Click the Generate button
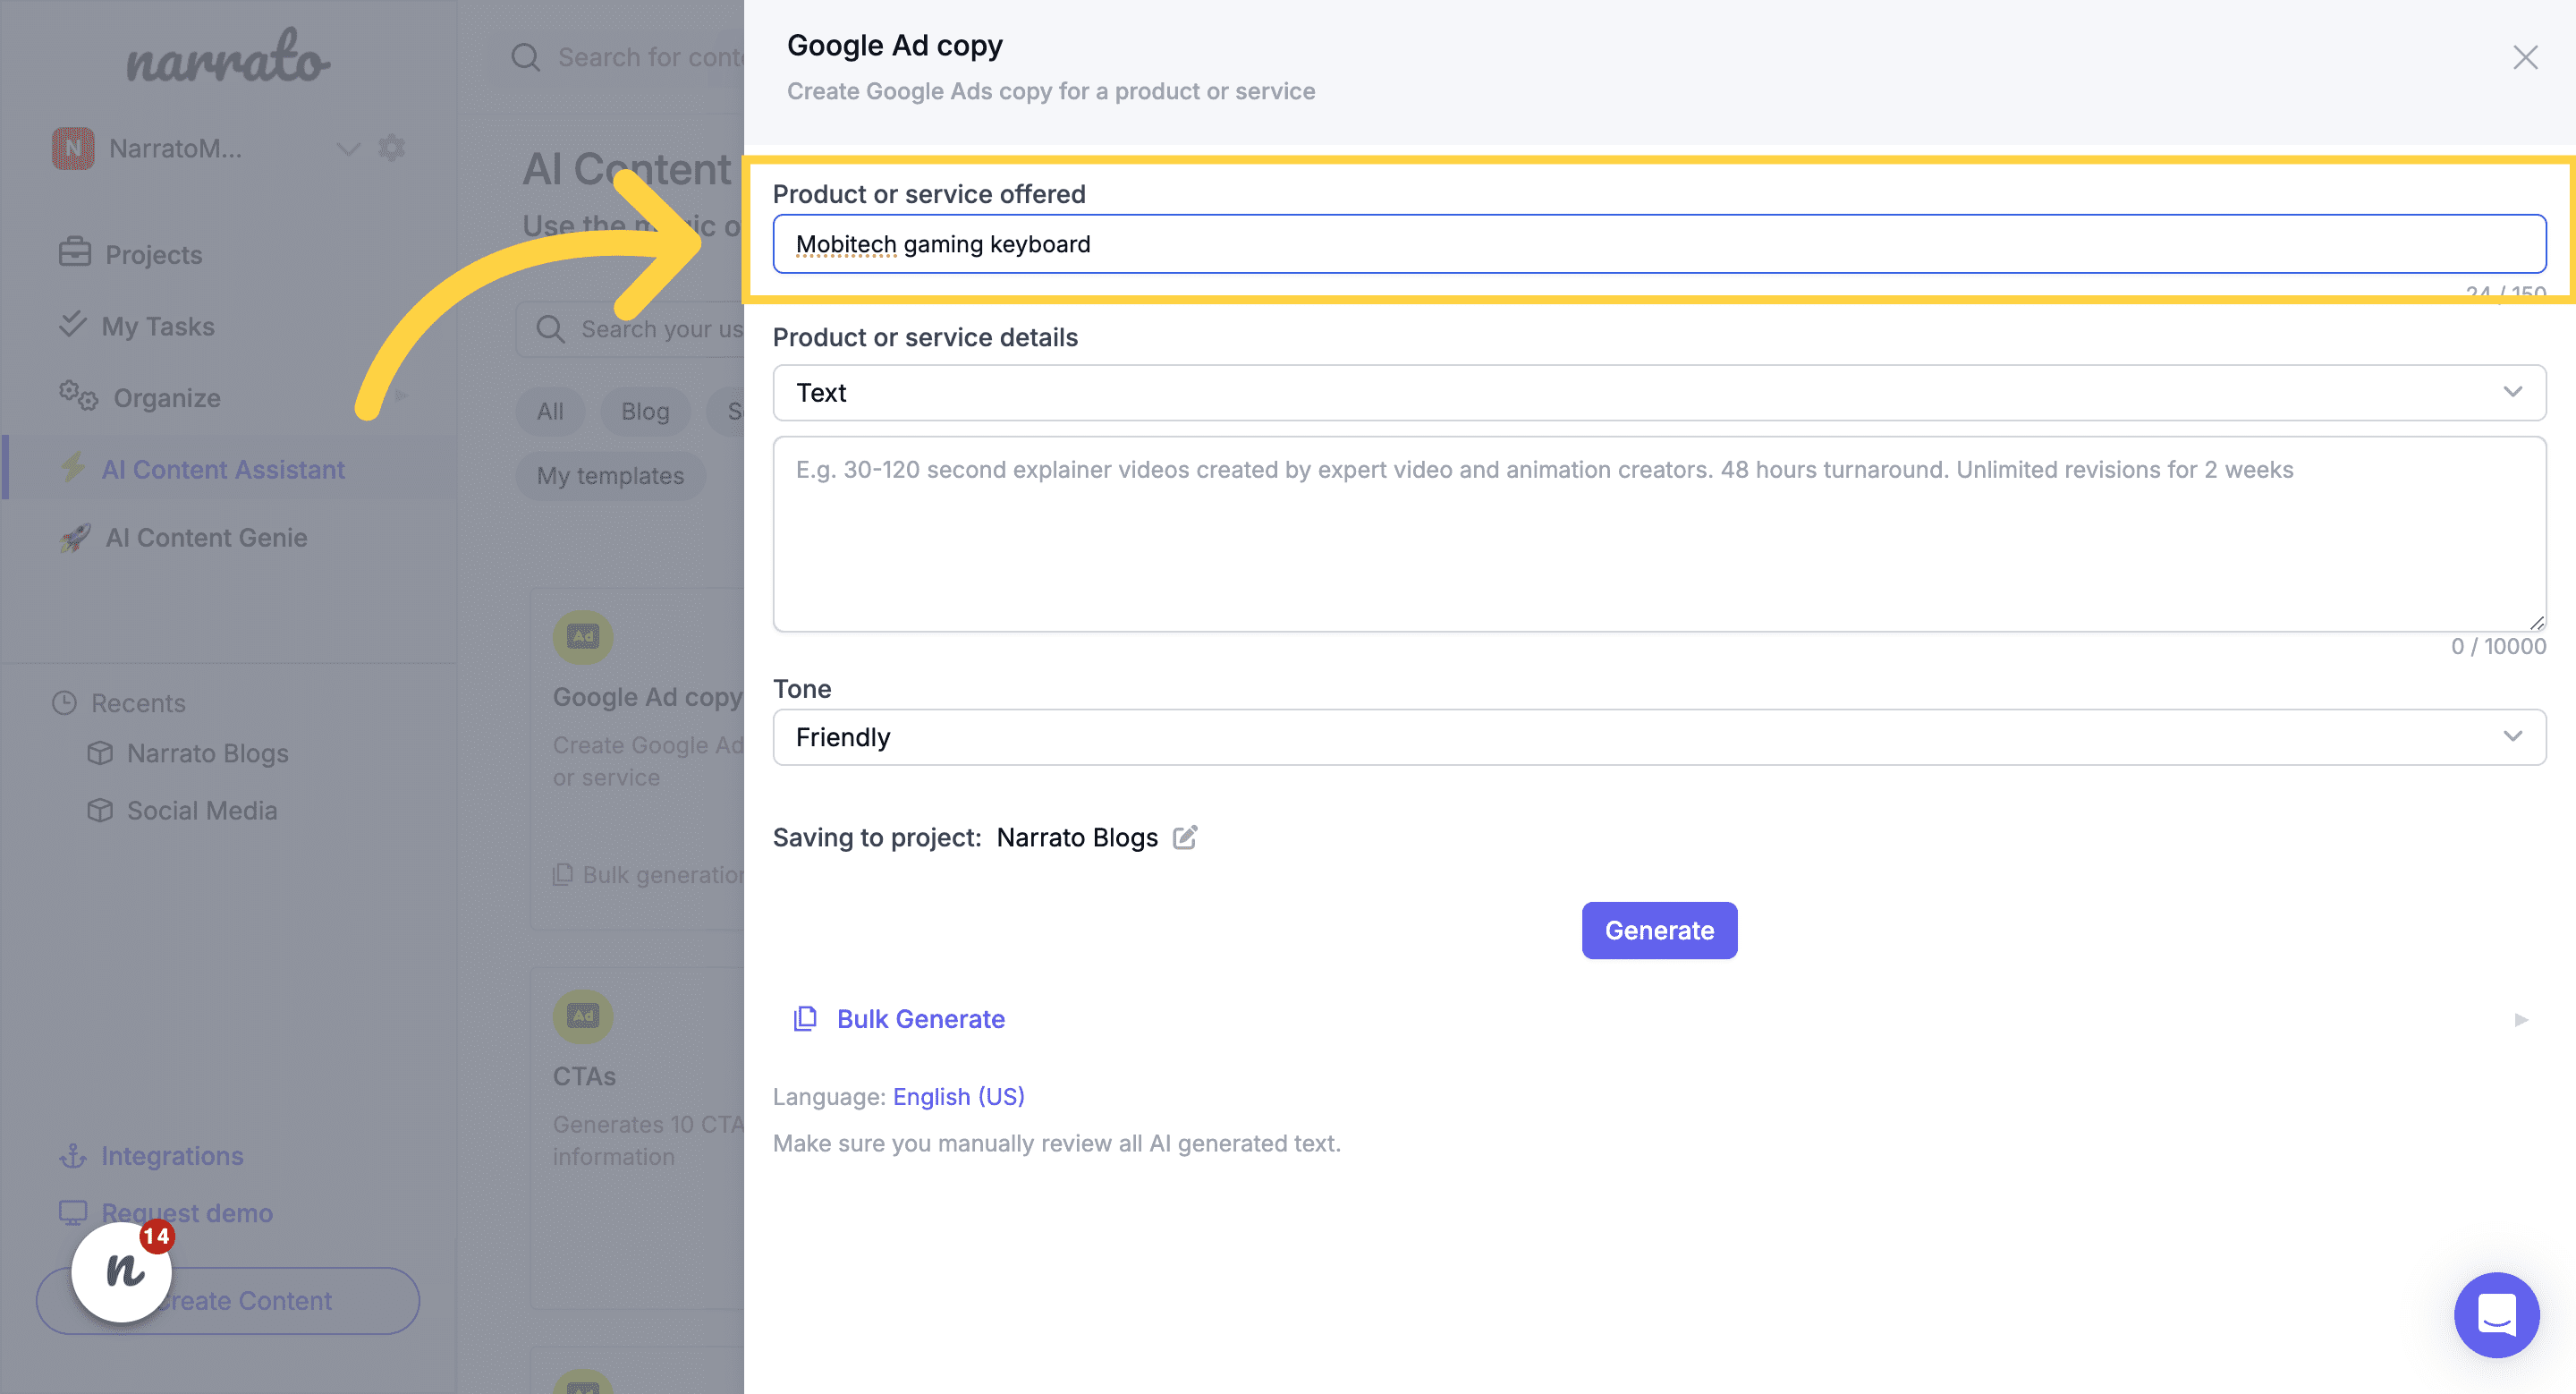Image resolution: width=2576 pixels, height=1394 pixels. pos(1659,930)
